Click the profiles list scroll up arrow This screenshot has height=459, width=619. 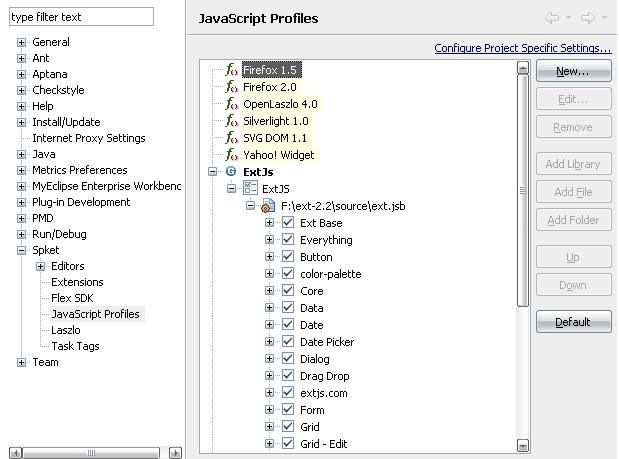523,68
